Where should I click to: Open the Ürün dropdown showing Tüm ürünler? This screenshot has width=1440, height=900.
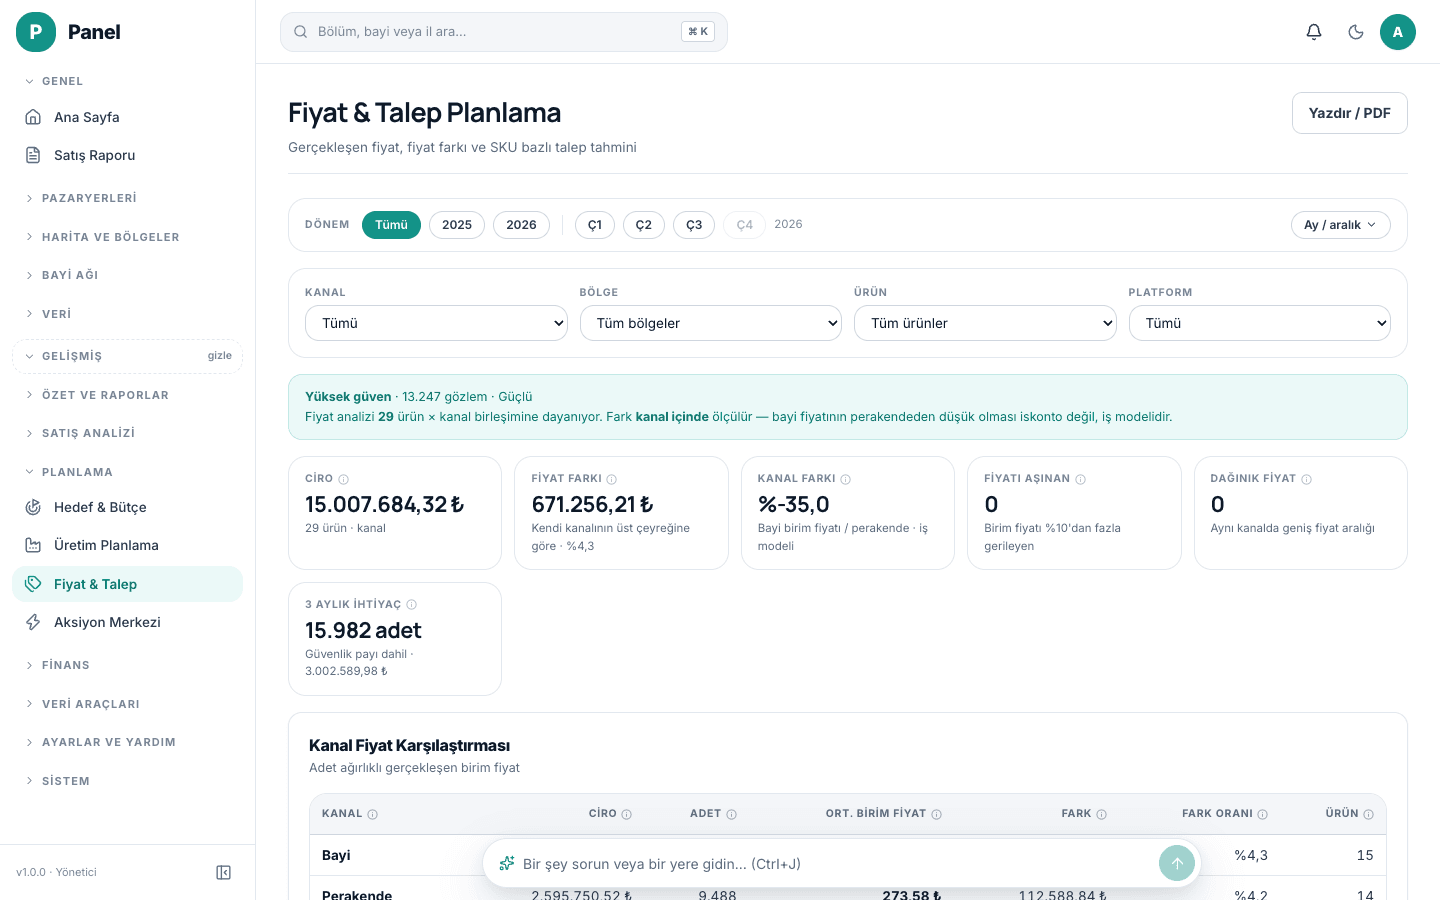pyautogui.click(x=985, y=323)
